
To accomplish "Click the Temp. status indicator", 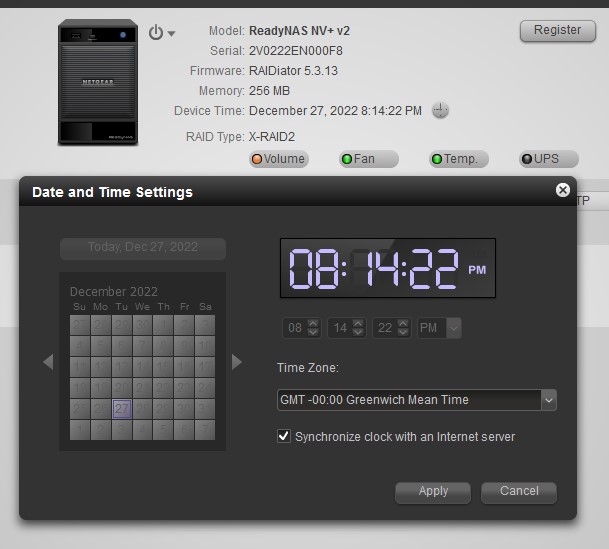I will [x=459, y=159].
